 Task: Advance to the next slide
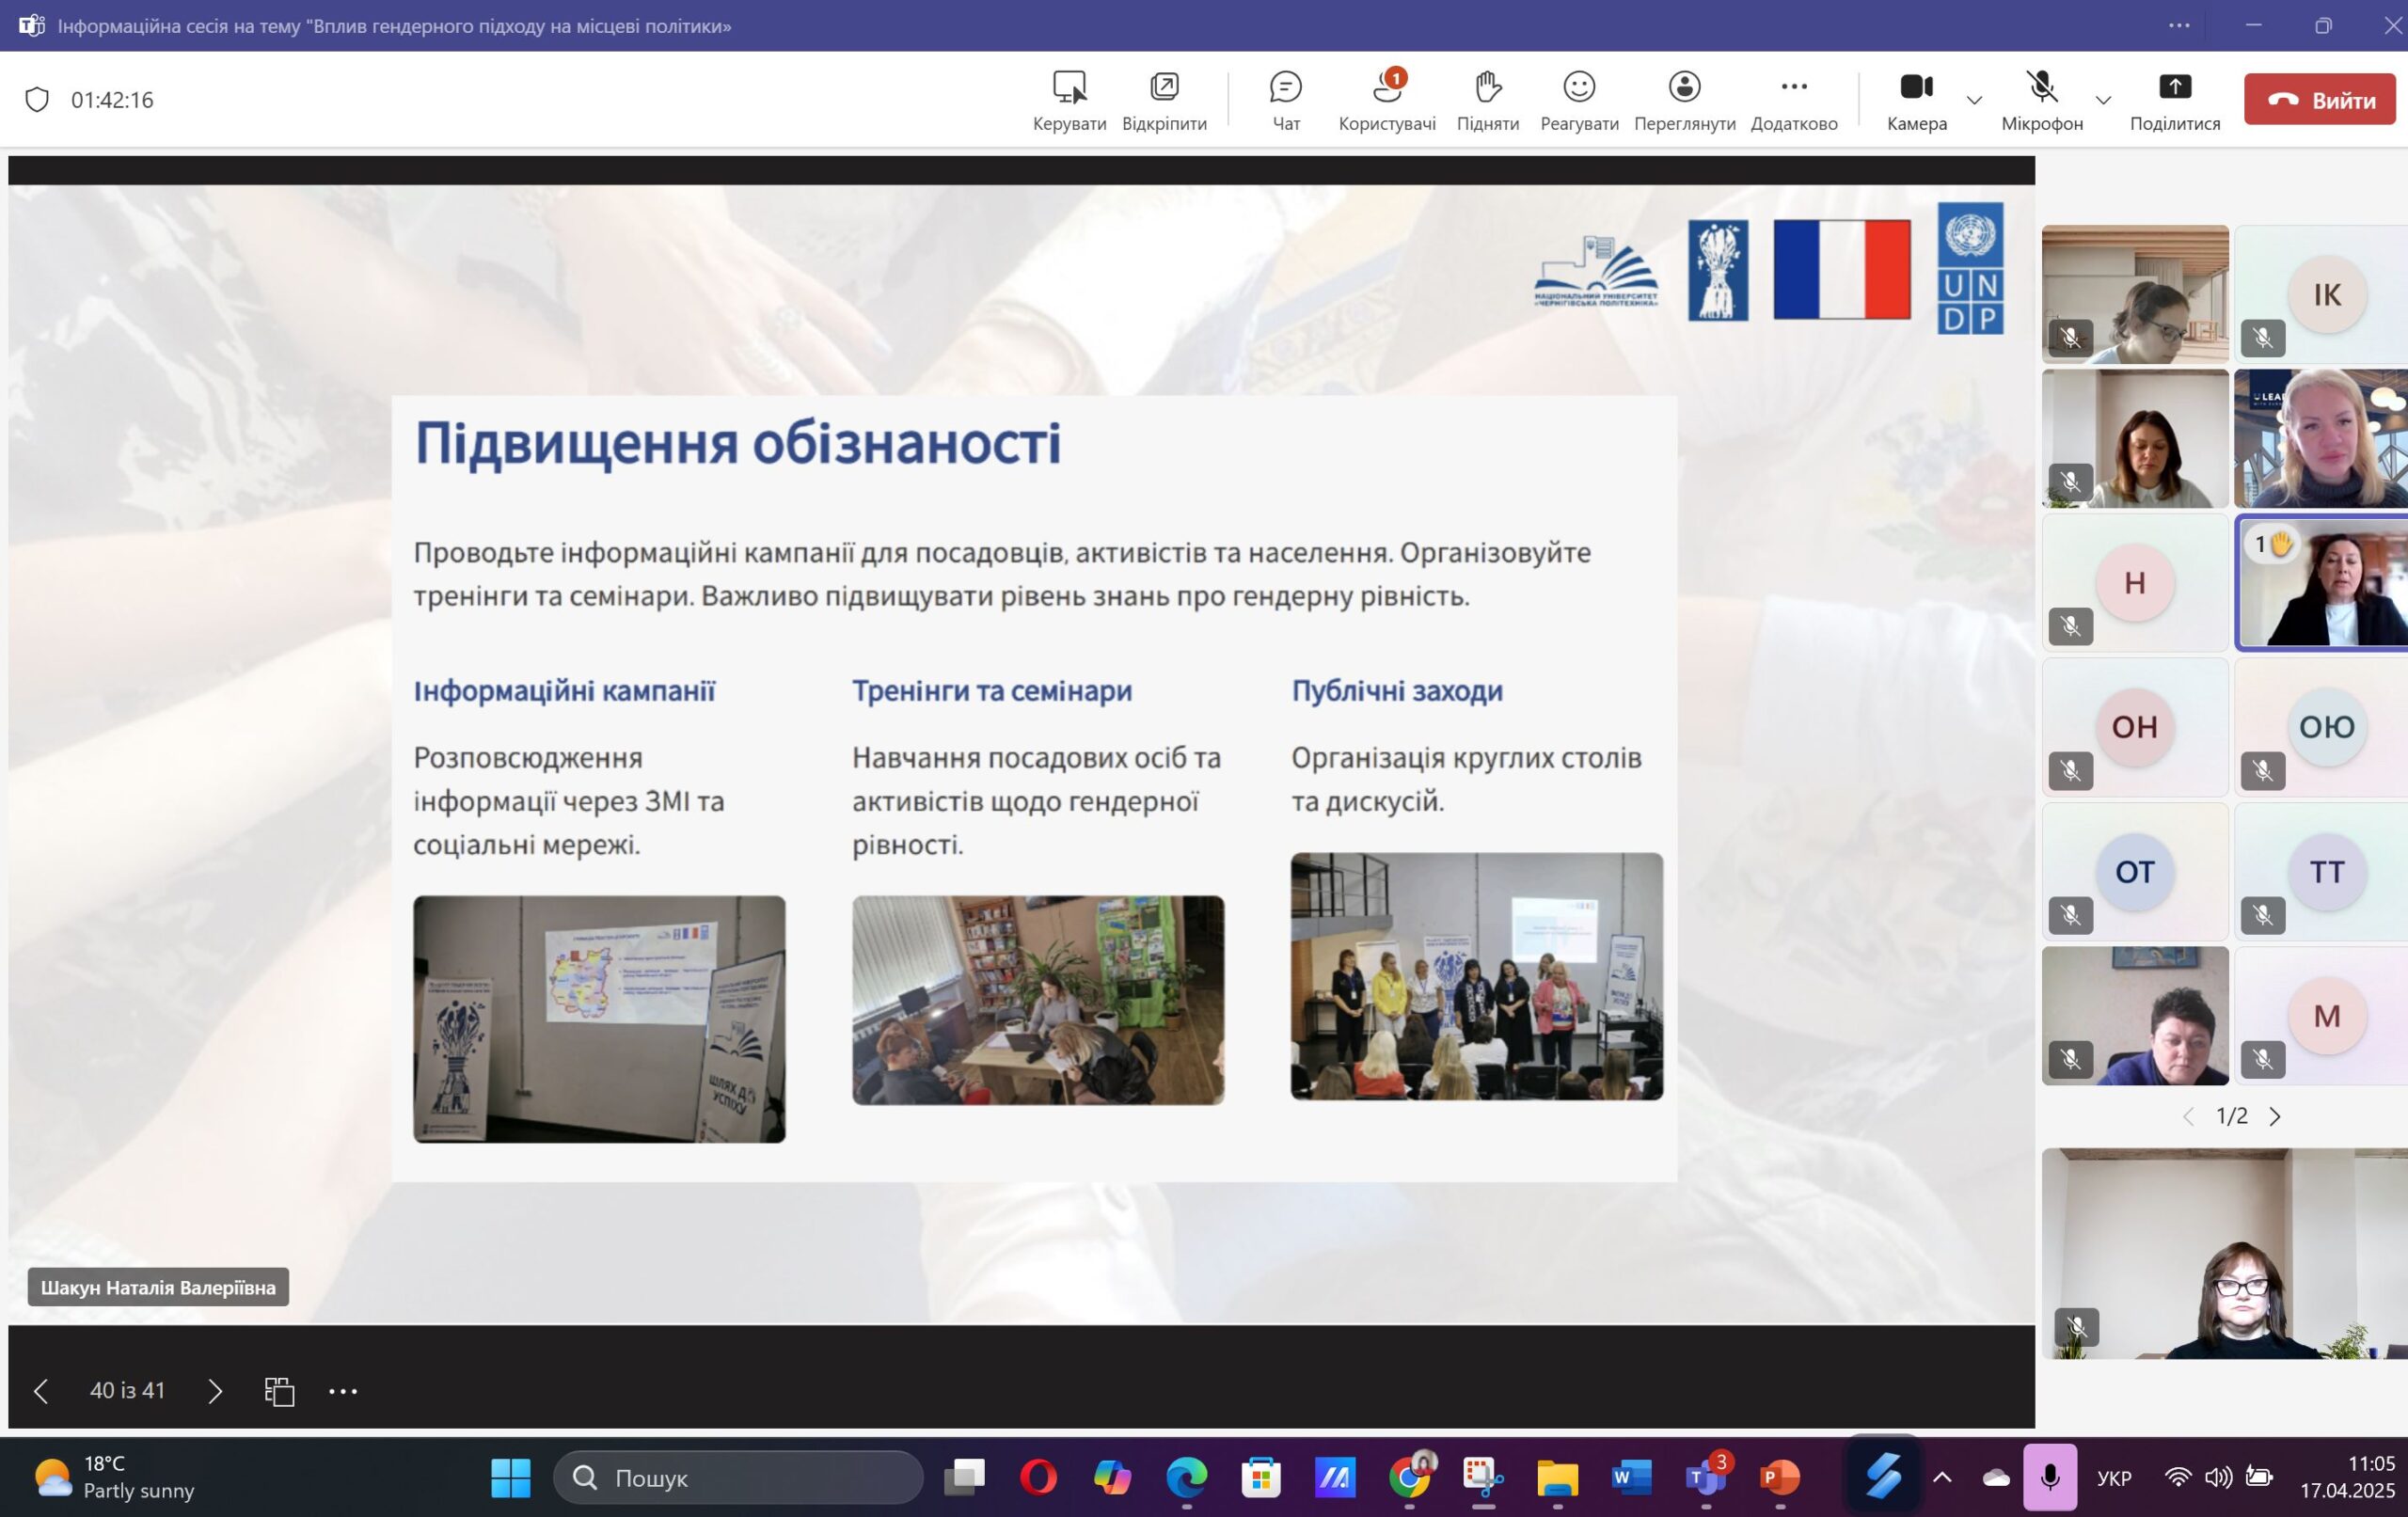coord(215,1391)
